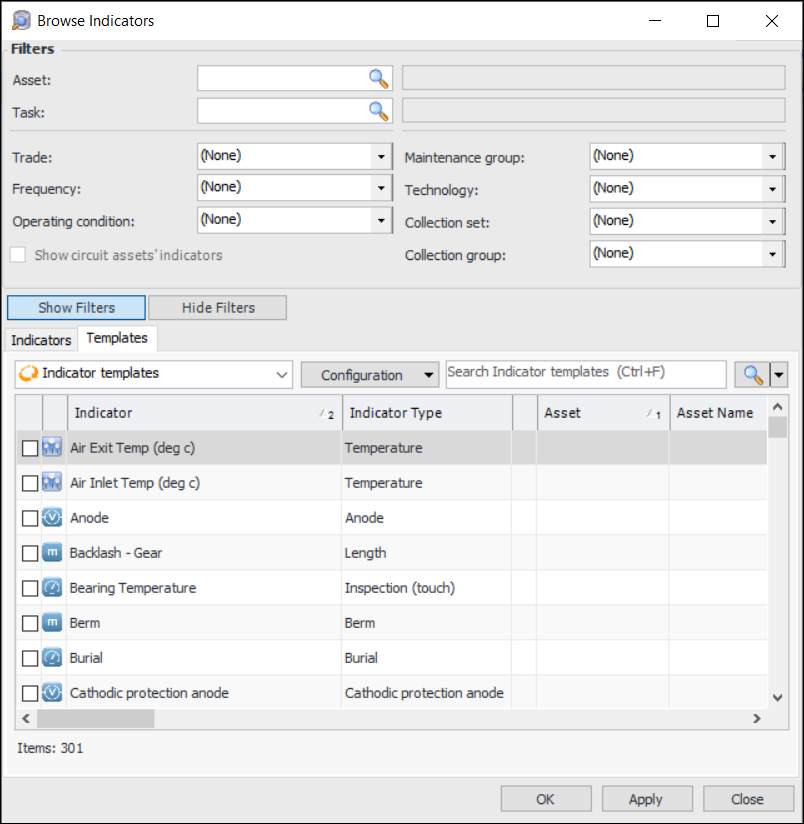Click the Anode indicator type icon
804x824 pixels.
coord(53,518)
